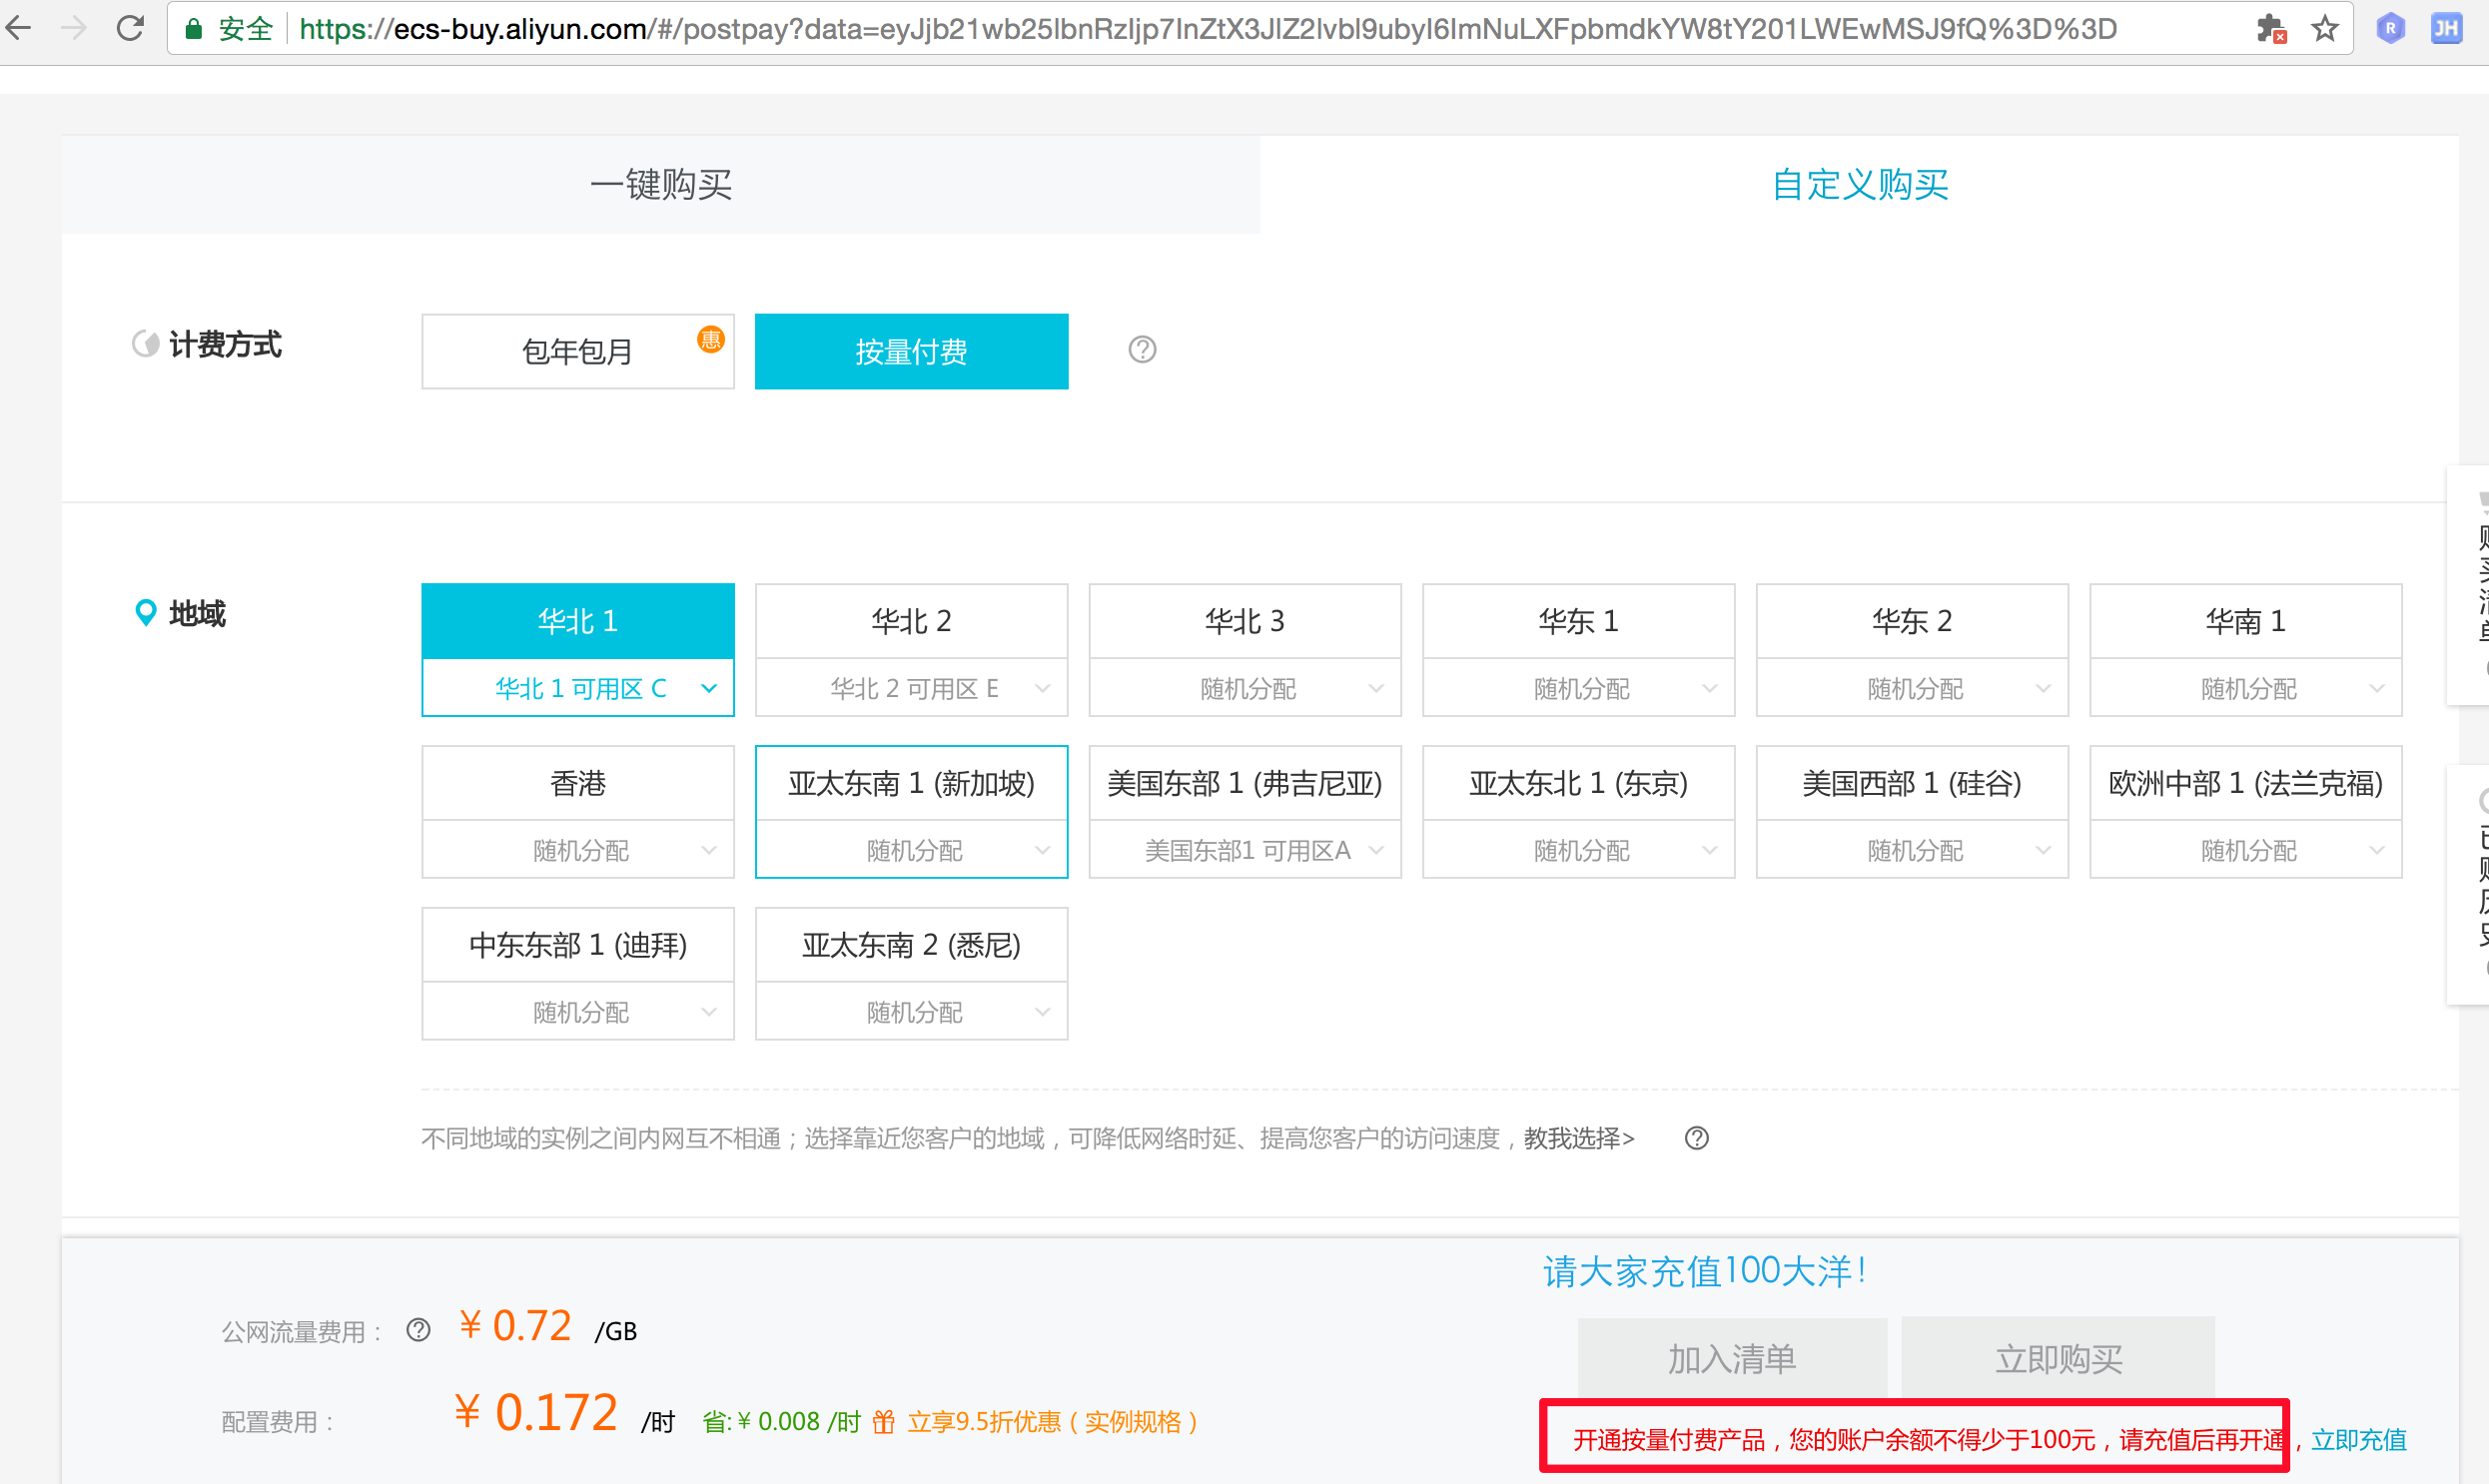Bookmark page with star icon
Image resolution: width=2489 pixels, height=1484 pixels.
(x=2325, y=28)
